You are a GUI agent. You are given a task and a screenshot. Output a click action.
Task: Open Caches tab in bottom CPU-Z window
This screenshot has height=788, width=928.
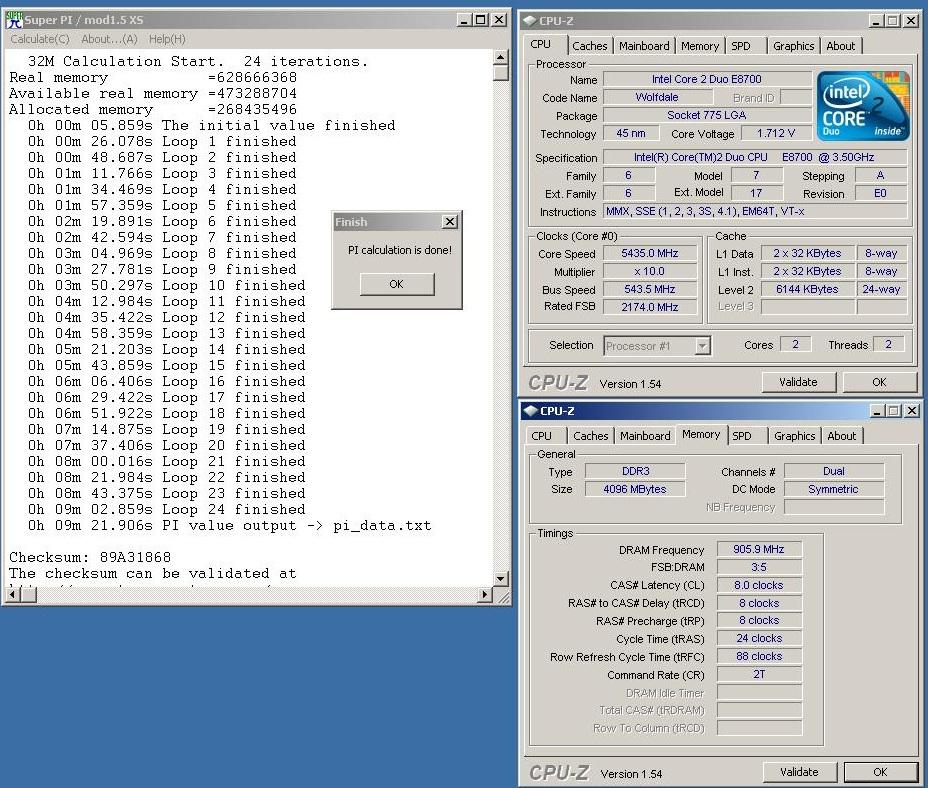591,436
